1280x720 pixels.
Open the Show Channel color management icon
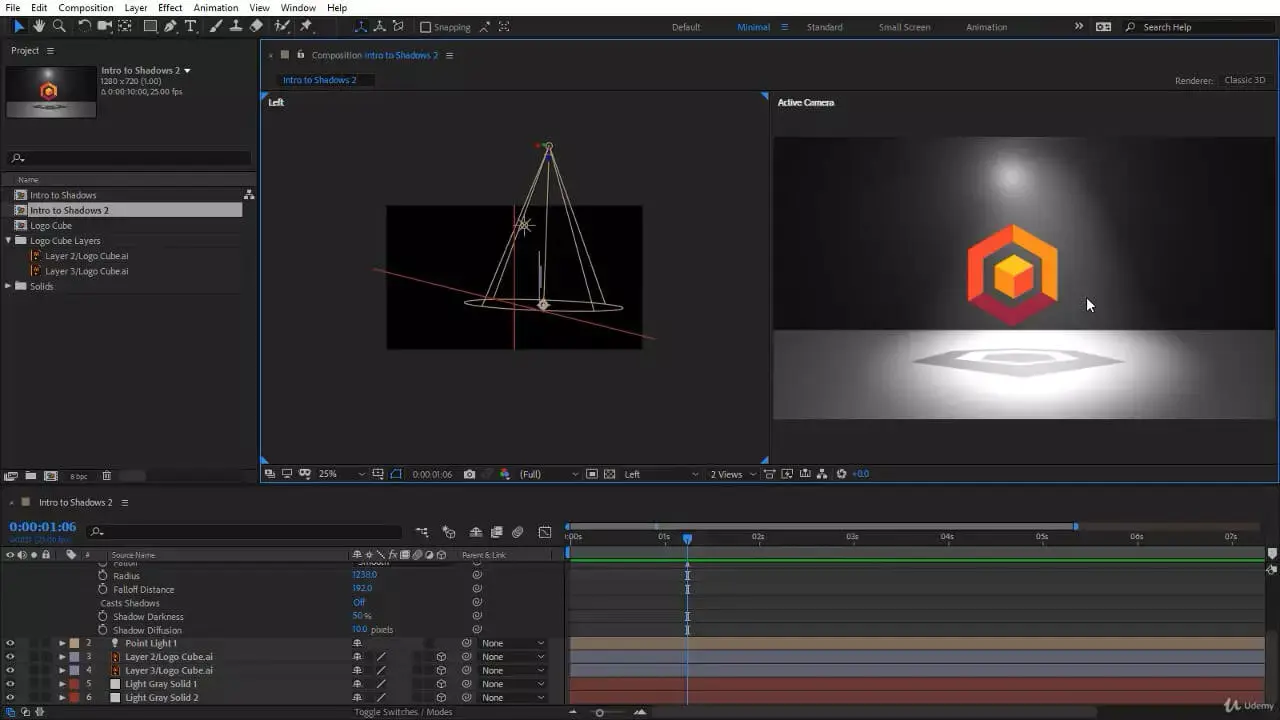(504, 474)
